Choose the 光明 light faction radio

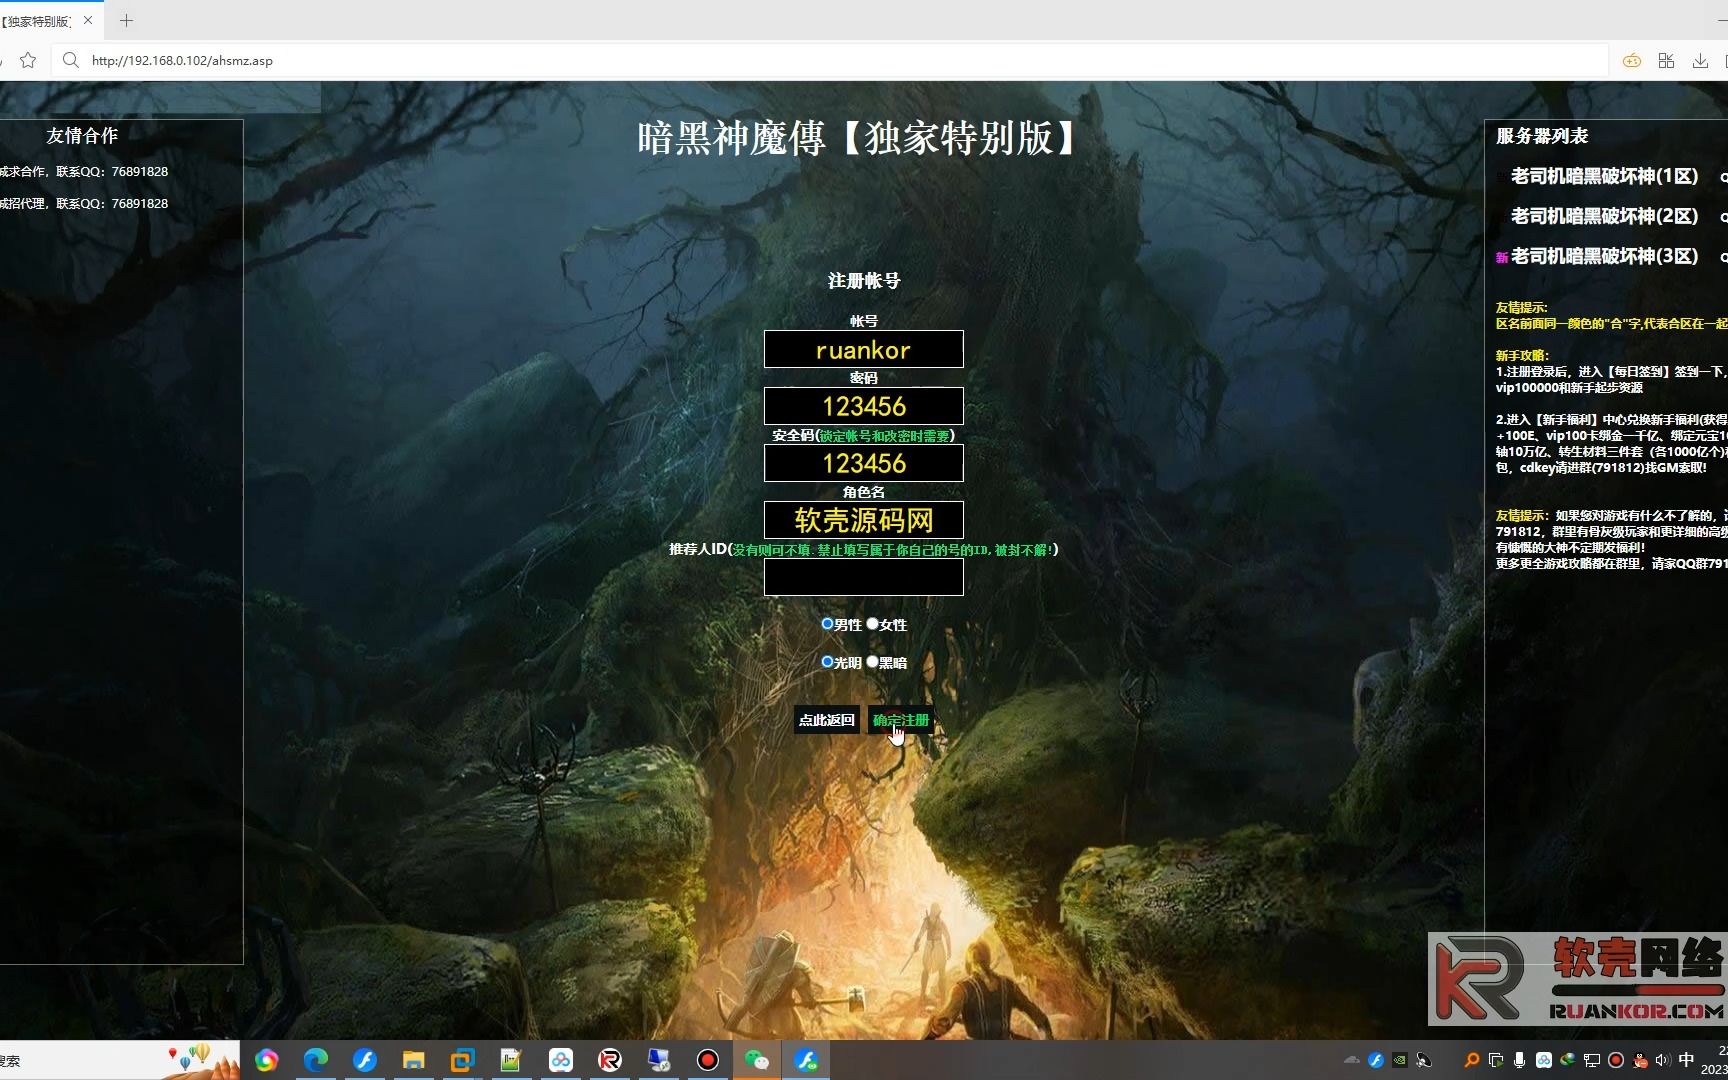[827, 661]
